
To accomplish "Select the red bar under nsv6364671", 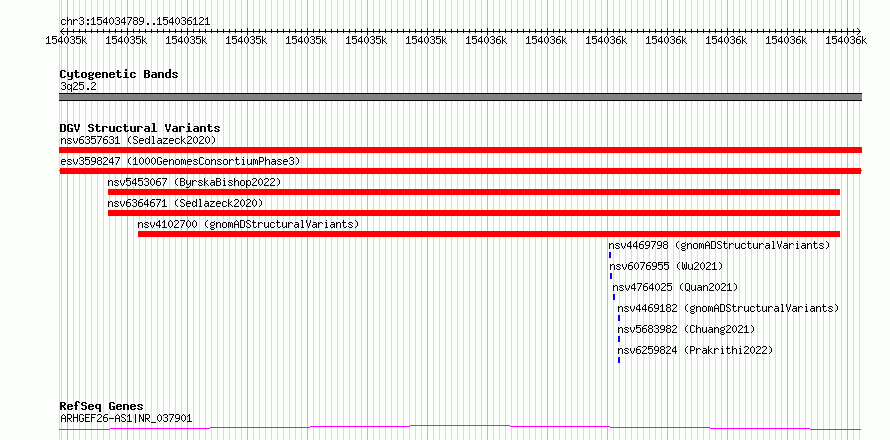I will point(473,213).
